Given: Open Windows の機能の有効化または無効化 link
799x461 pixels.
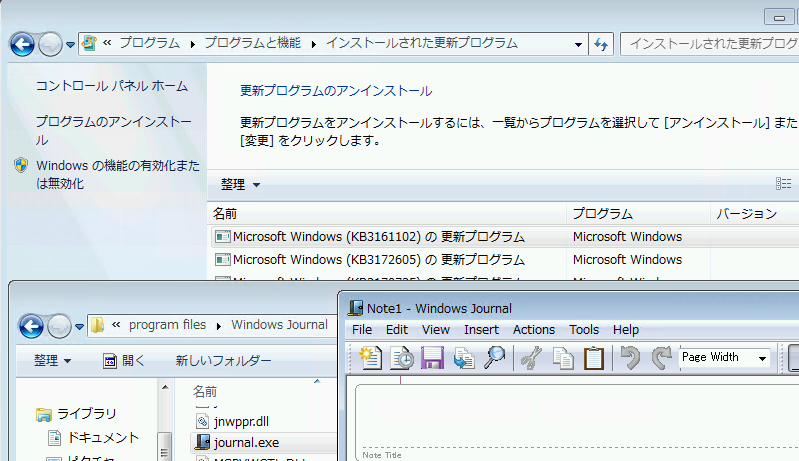Looking at the screenshot, I should tap(118, 174).
